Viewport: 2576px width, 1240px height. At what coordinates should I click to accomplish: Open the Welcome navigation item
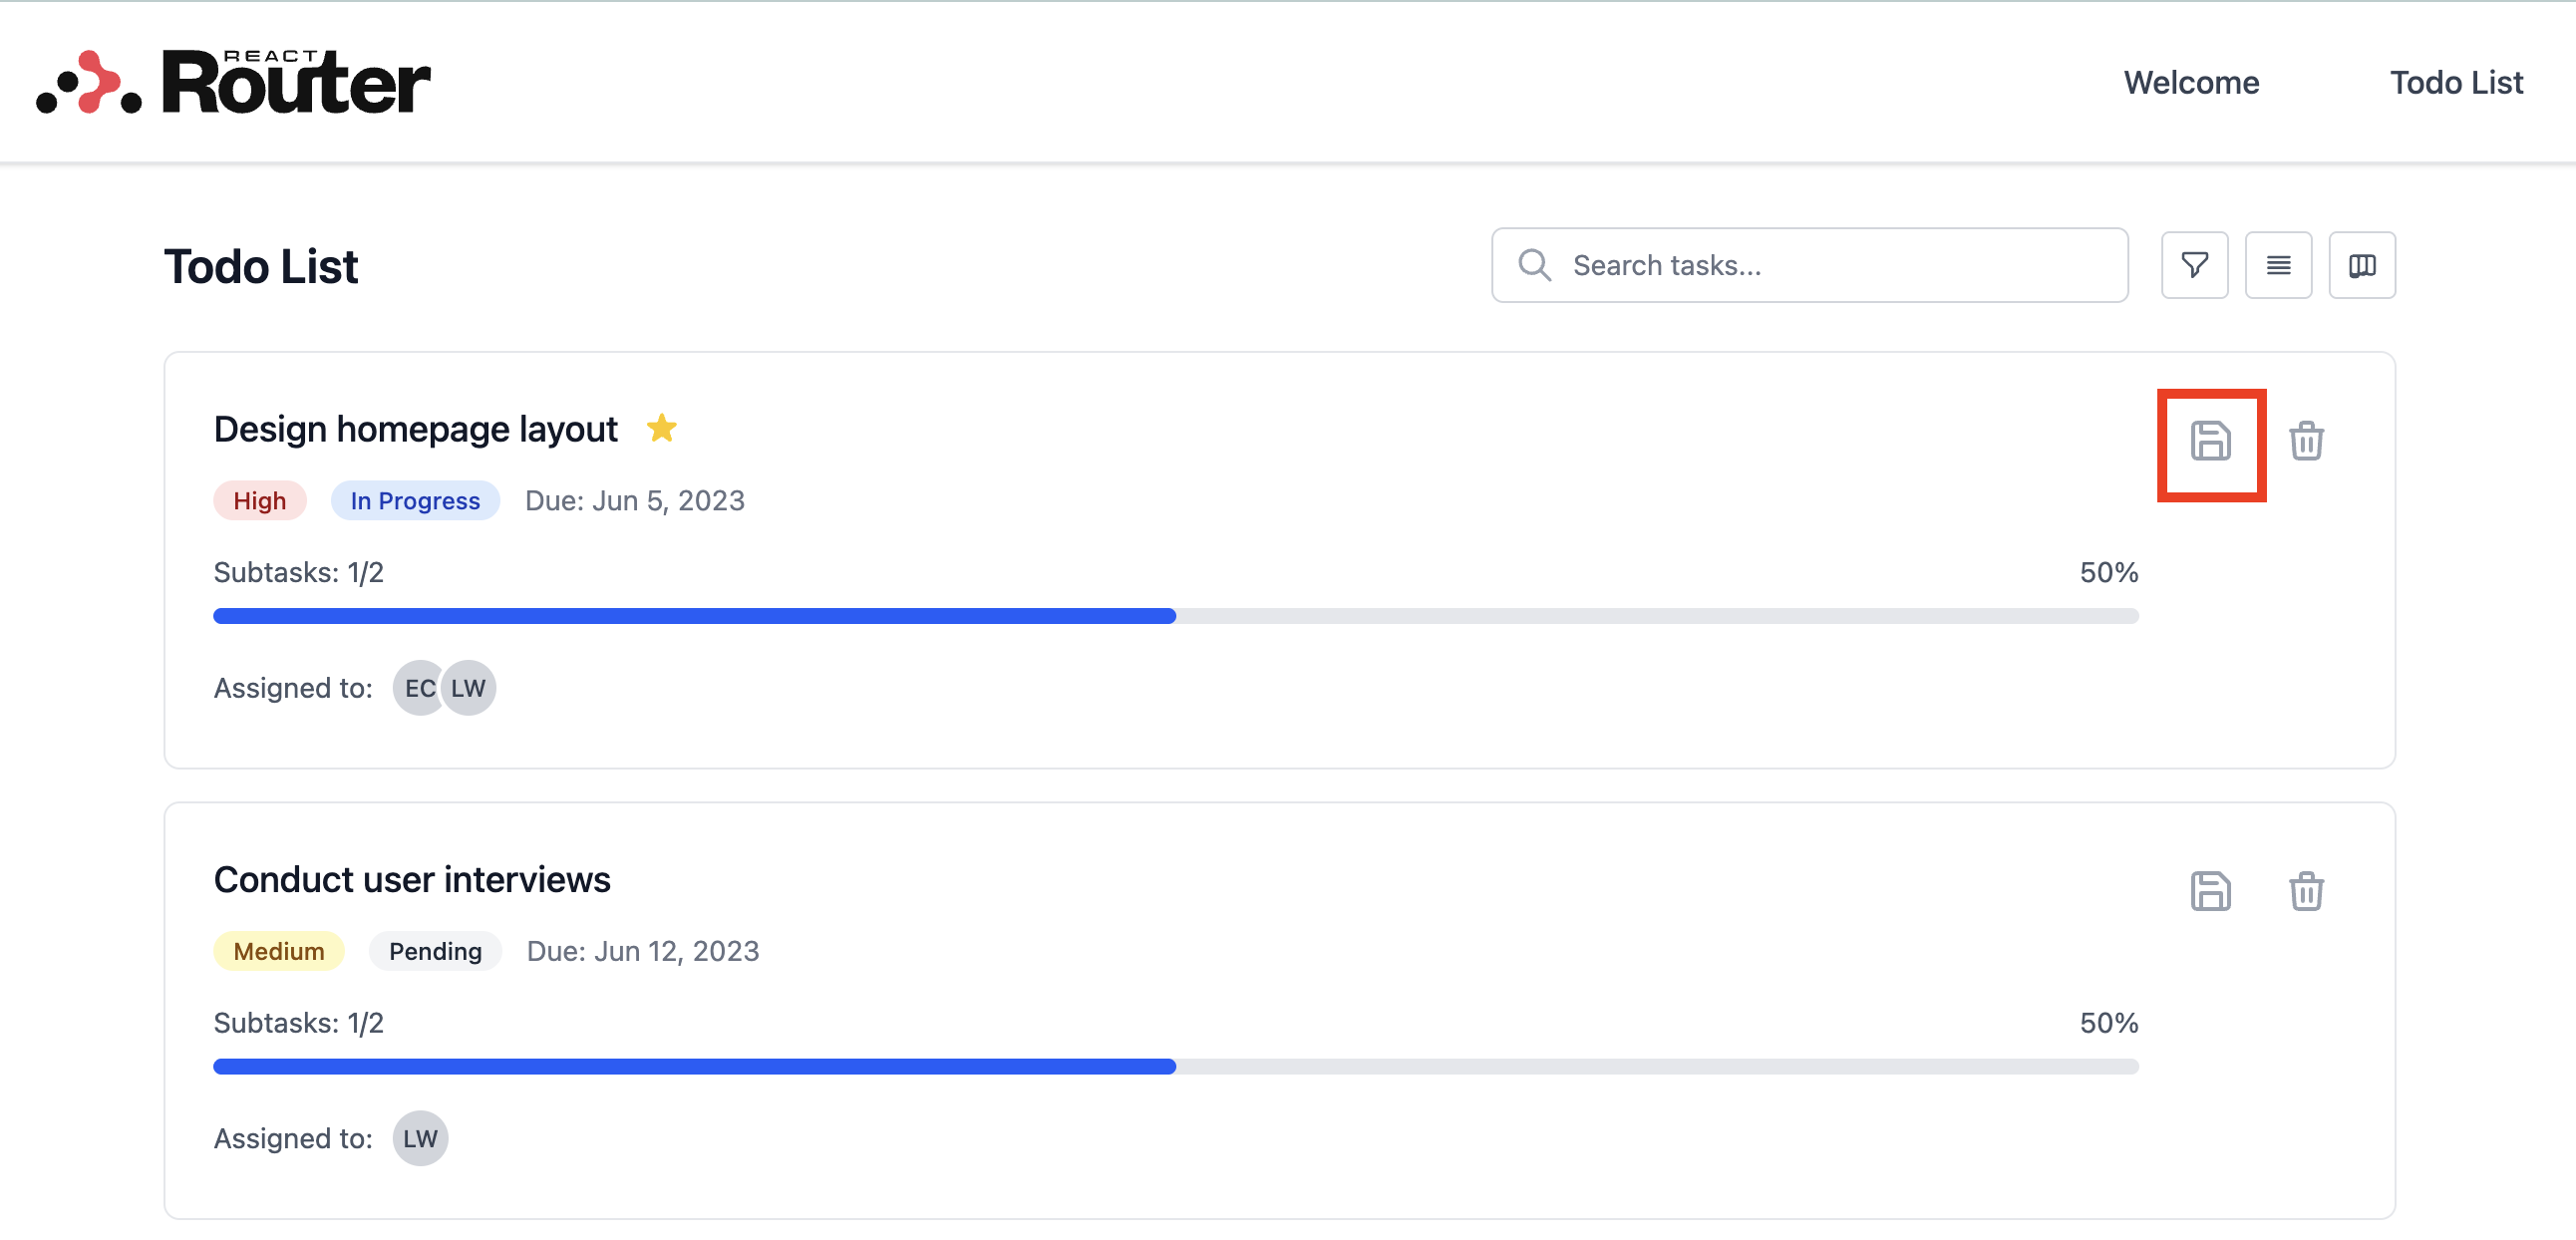(x=2191, y=82)
